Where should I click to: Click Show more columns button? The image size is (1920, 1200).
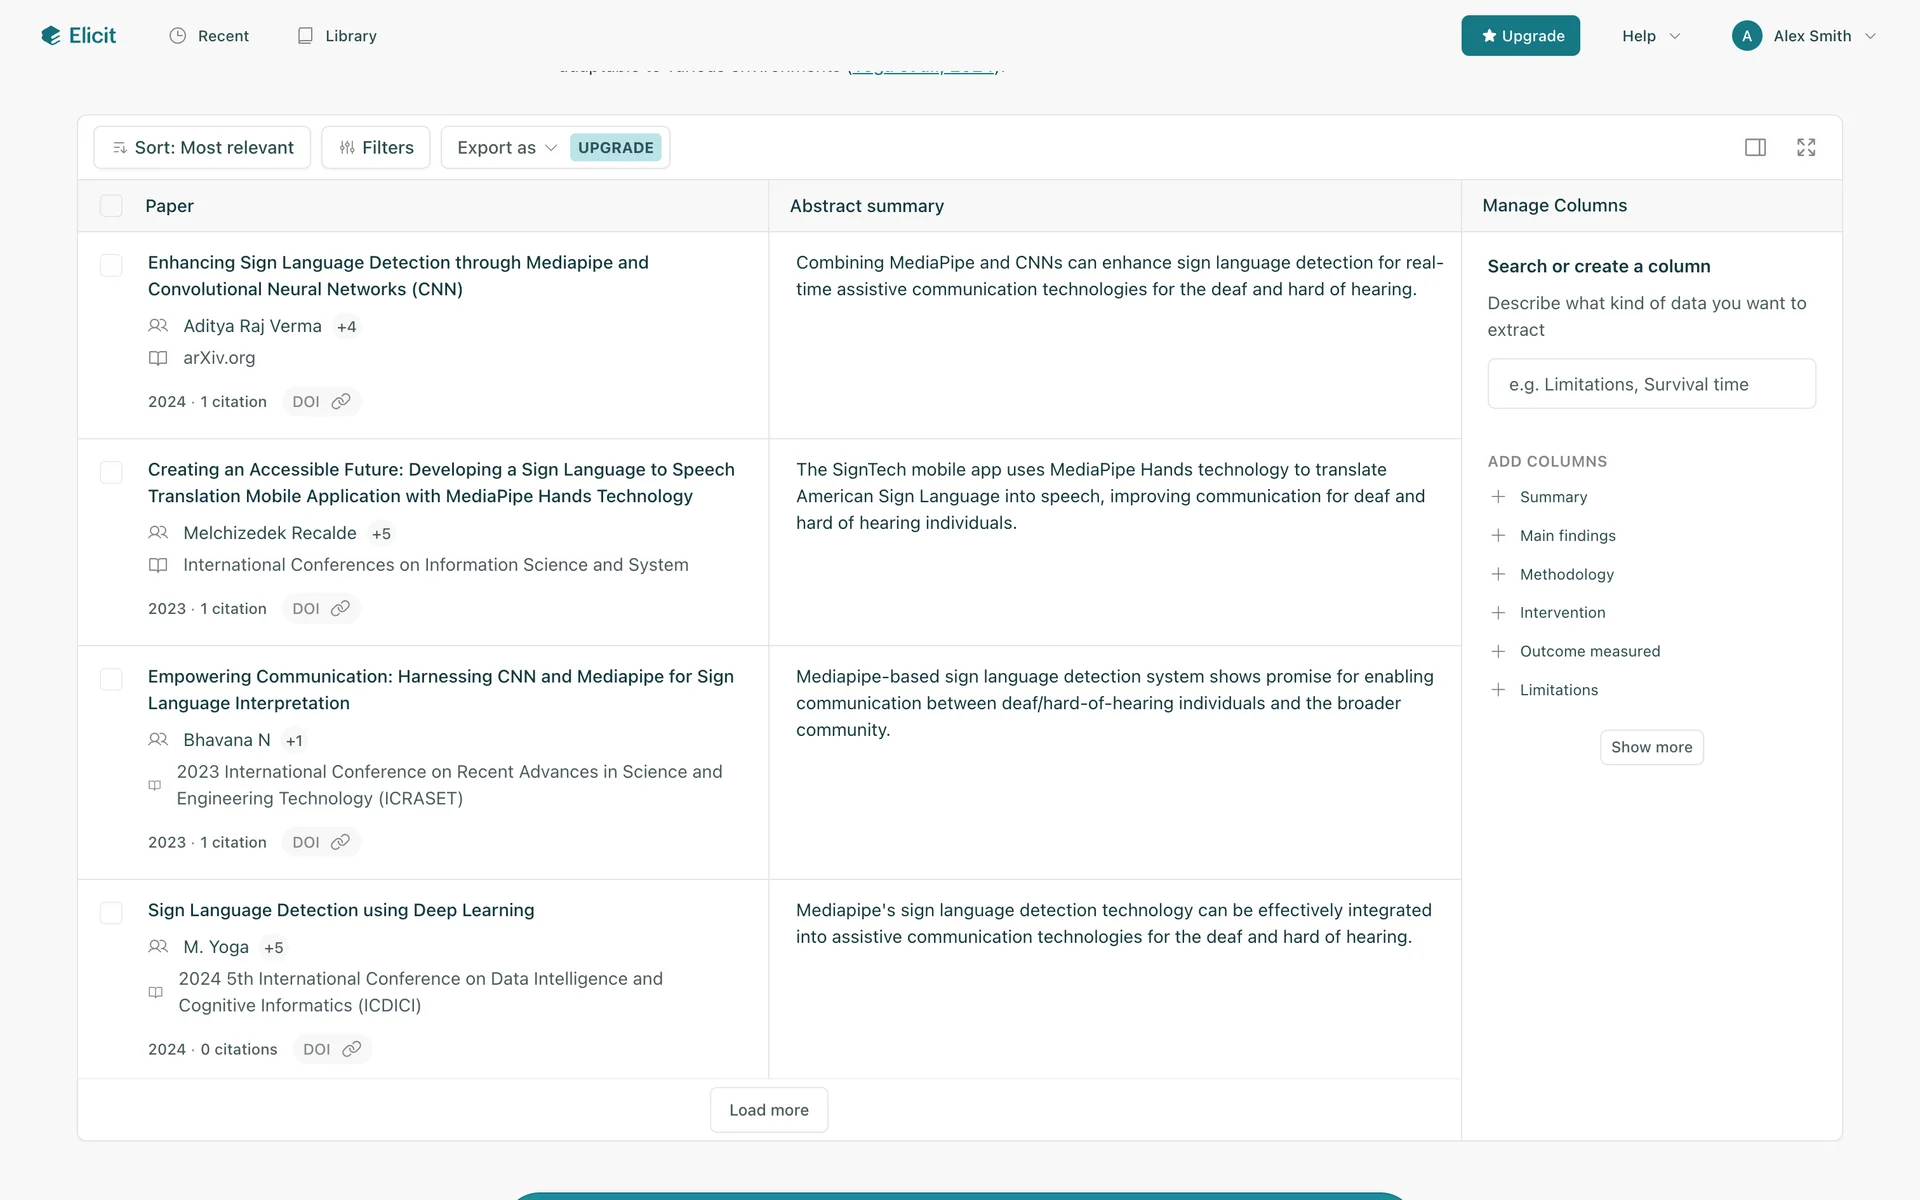1651,747
